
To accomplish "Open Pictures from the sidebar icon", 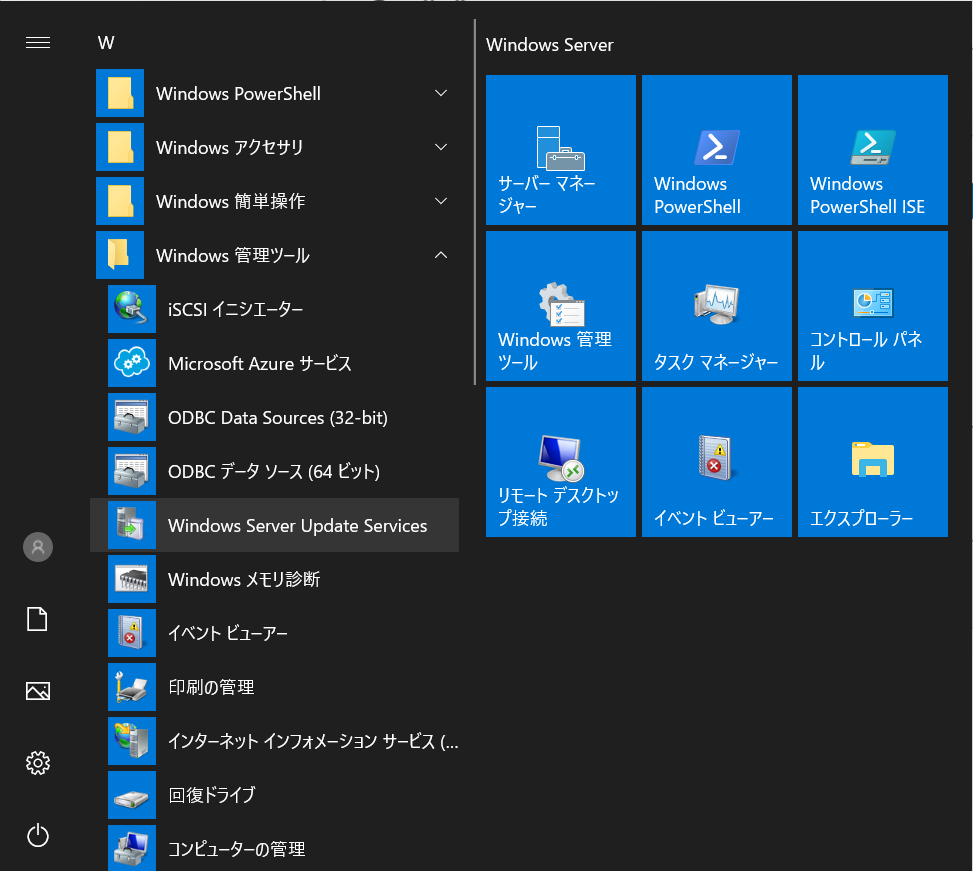I will pos(38,691).
